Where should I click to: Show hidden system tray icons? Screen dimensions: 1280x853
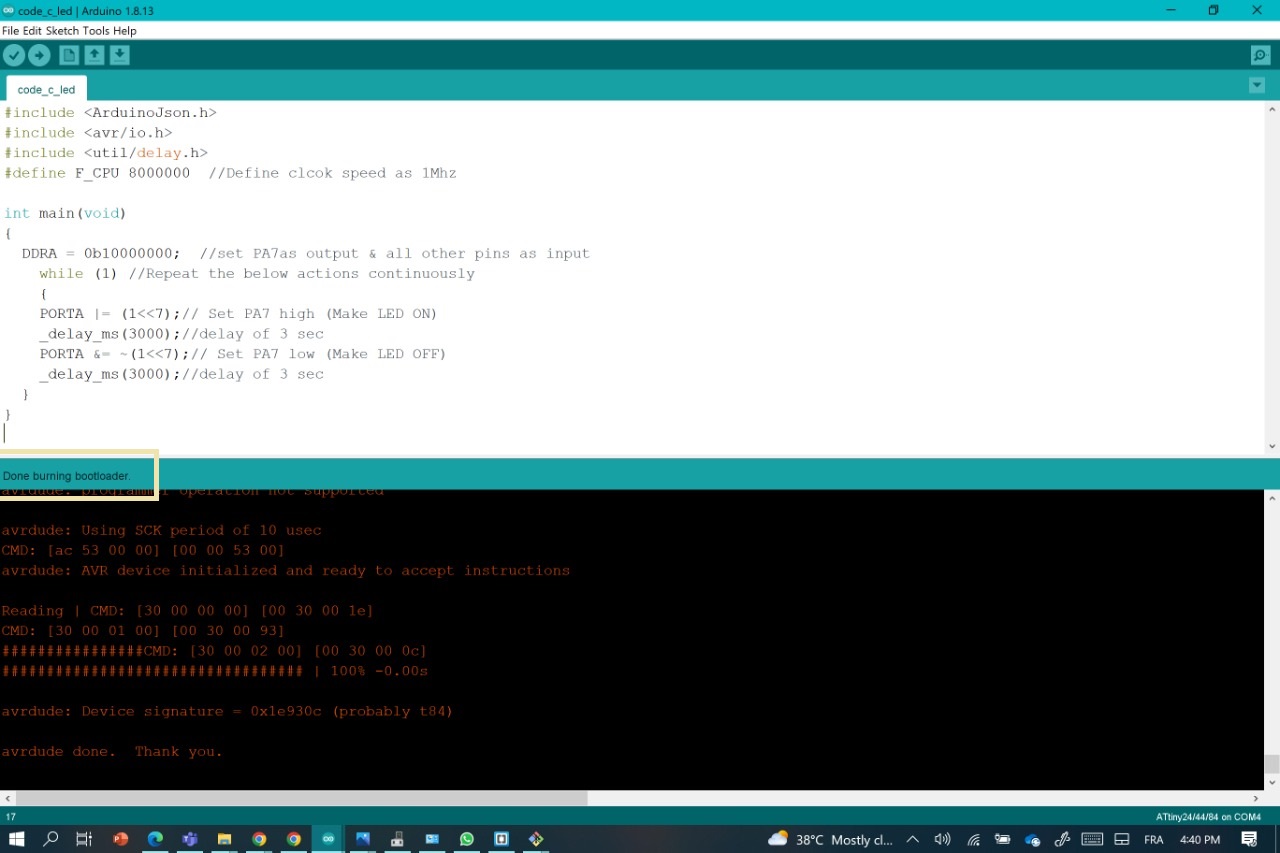912,839
